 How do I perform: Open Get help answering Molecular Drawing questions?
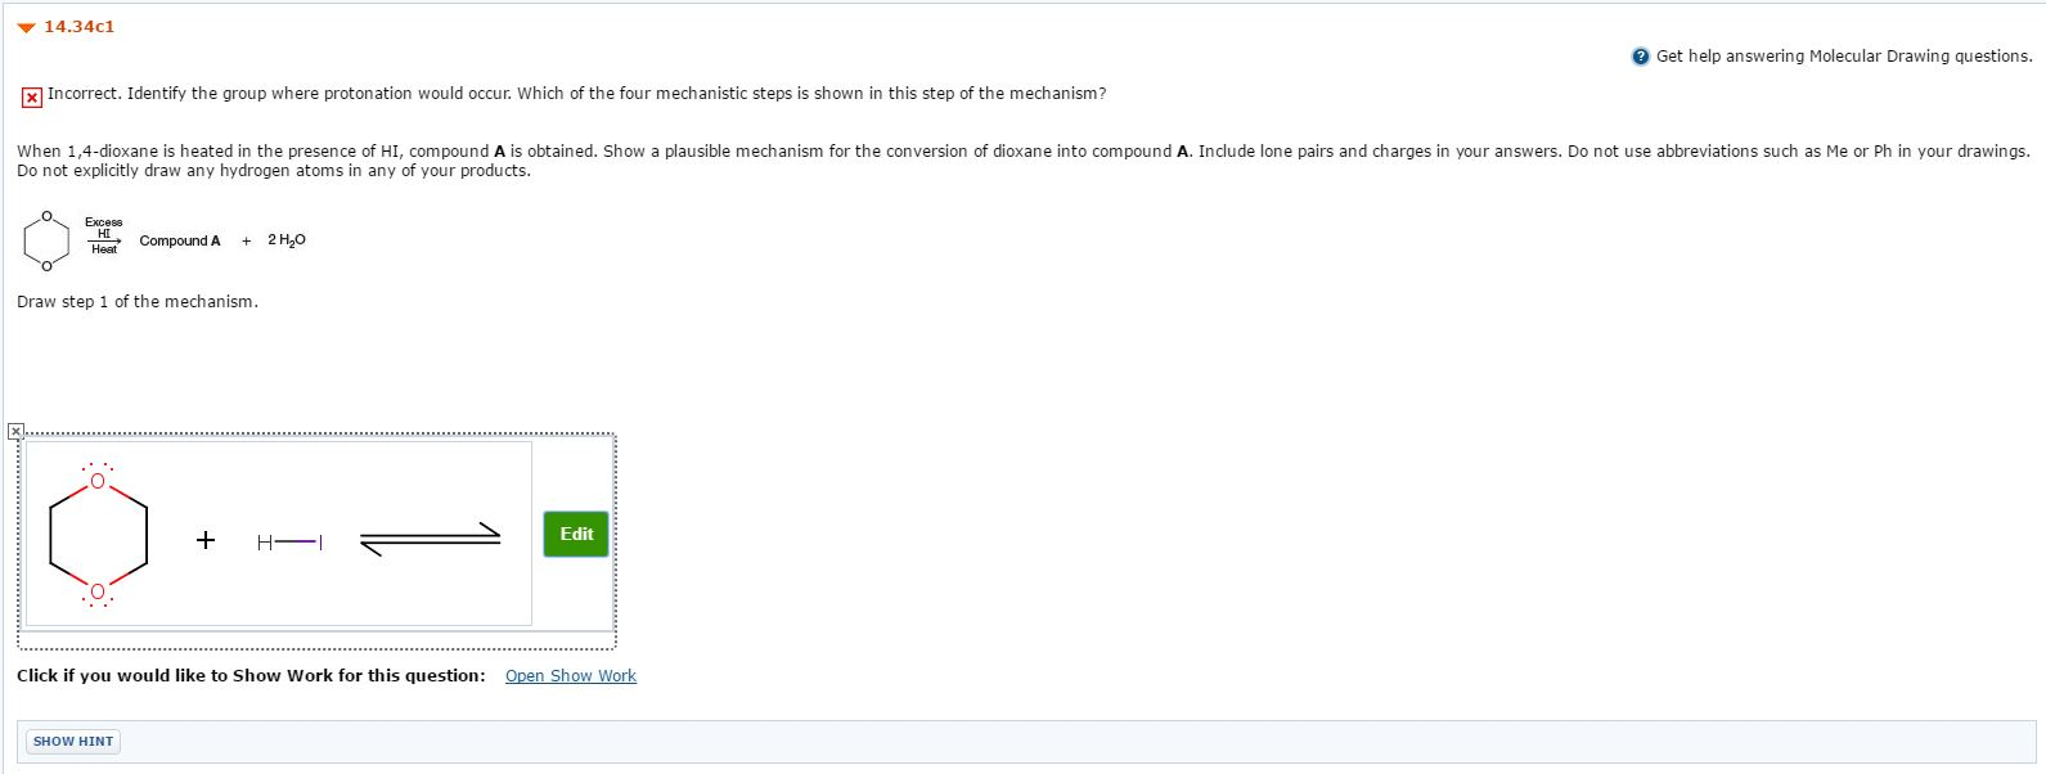click(x=1843, y=56)
